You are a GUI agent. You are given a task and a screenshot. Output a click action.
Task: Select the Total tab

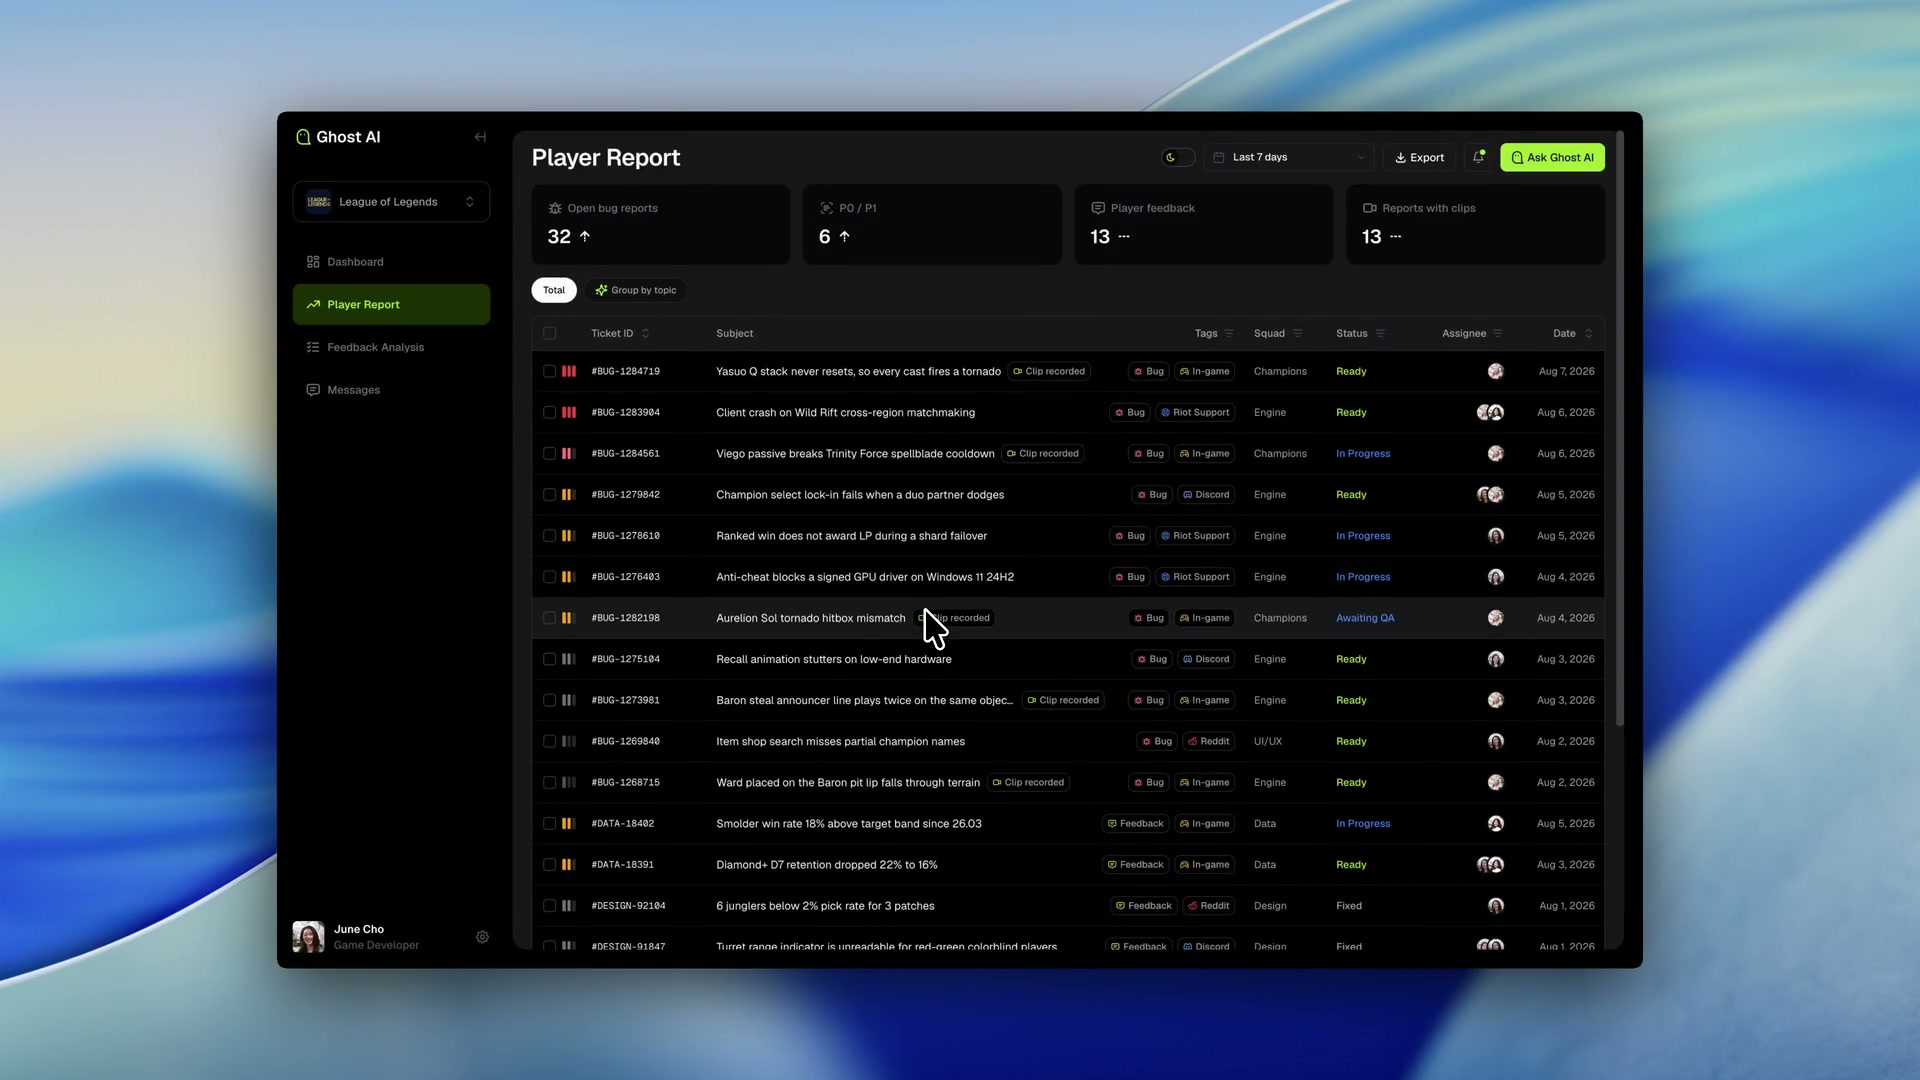tap(554, 290)
